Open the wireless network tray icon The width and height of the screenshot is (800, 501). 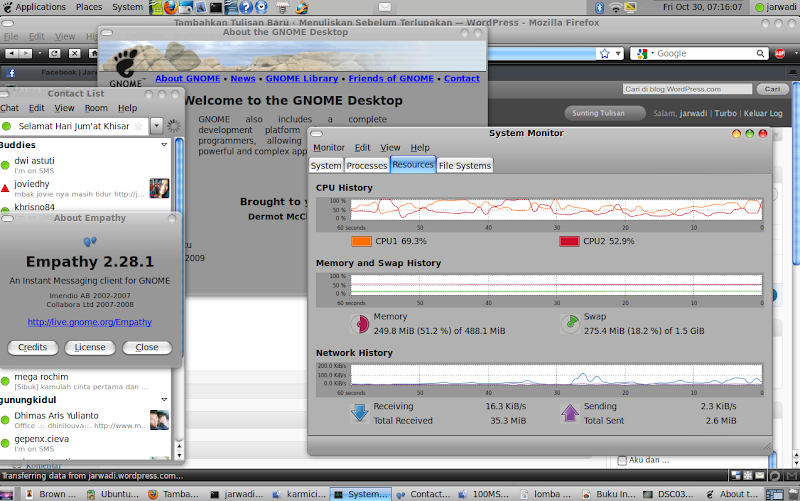click(616, 7)
